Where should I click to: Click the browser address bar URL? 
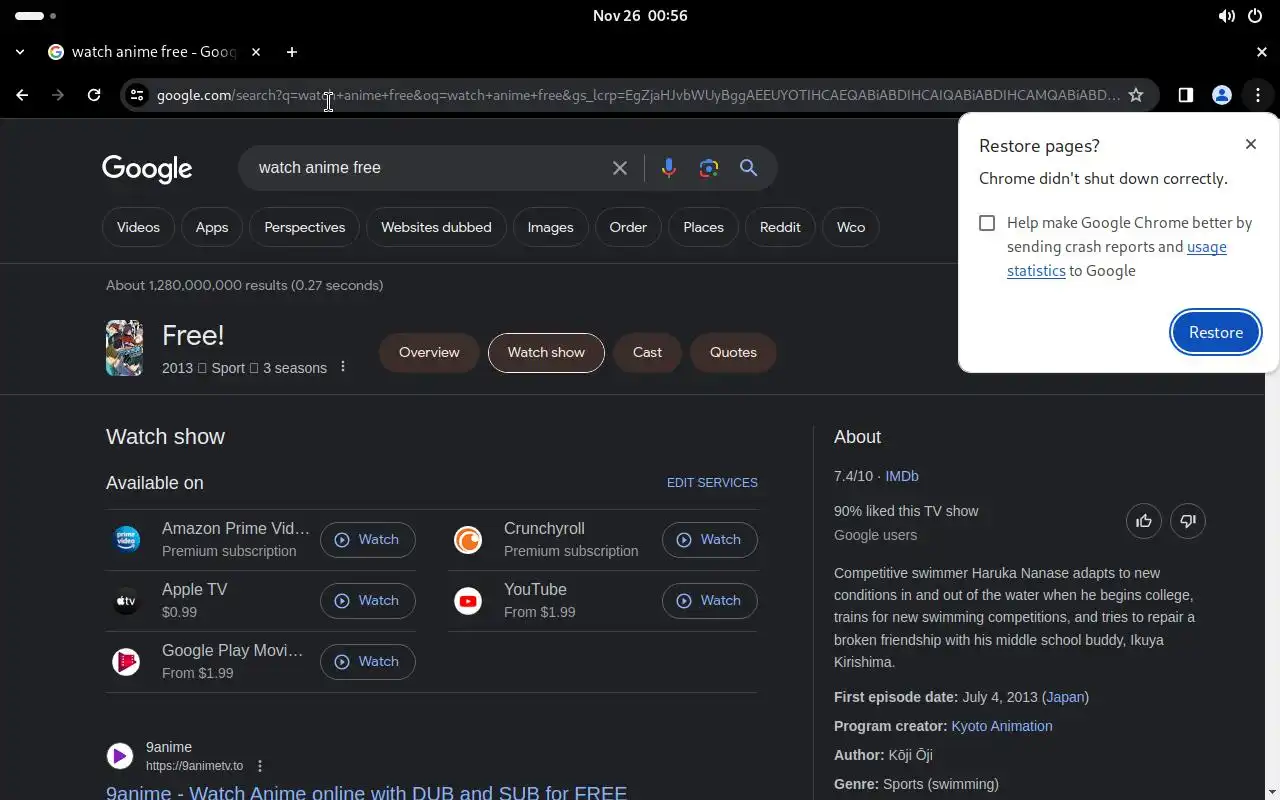tap(638, 95)
